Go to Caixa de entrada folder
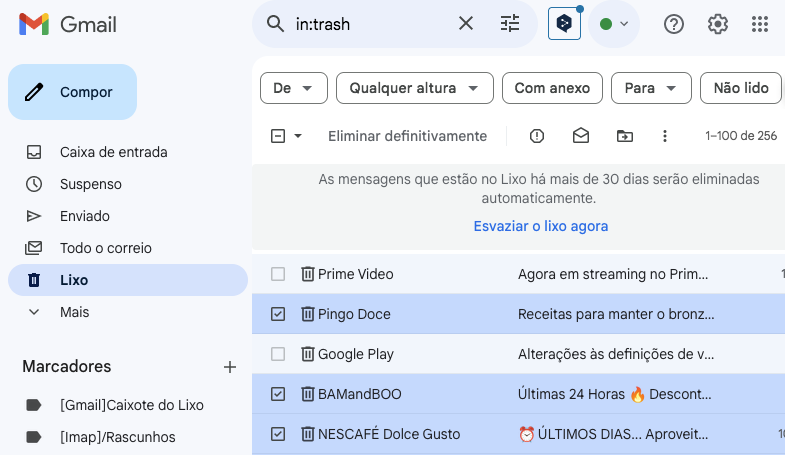Screen dimensions: 785x455 pos(113,152)
